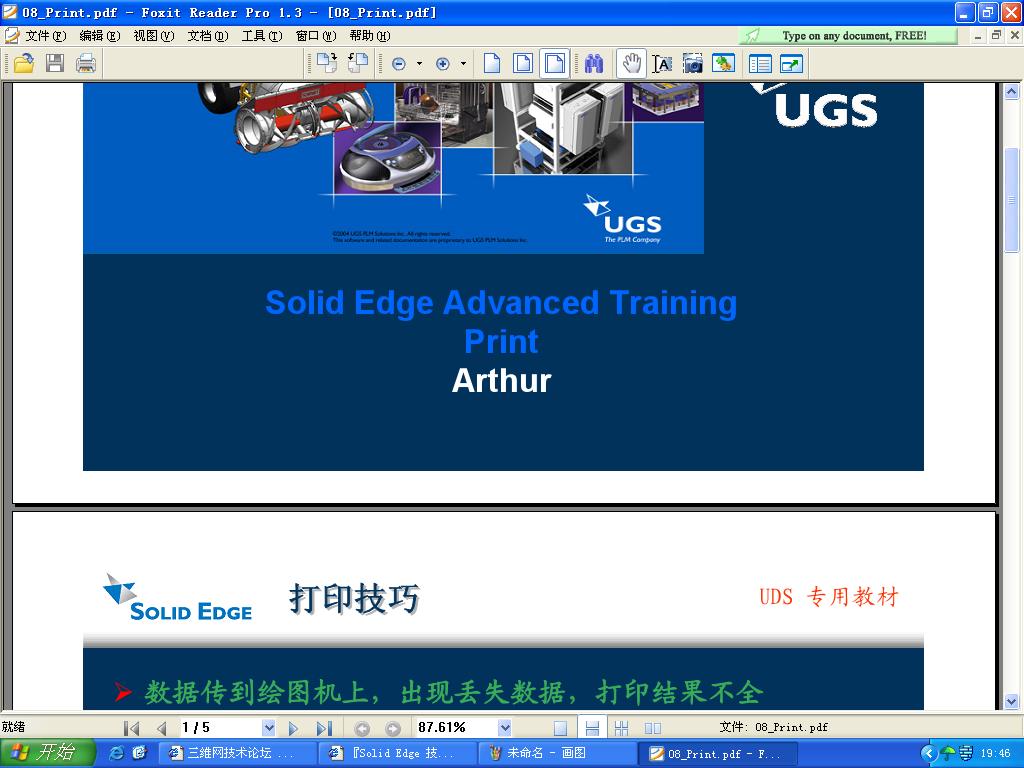Click the full screen view icon
The width and height of the screenshot is (1024, 768).
coord(792,63)
